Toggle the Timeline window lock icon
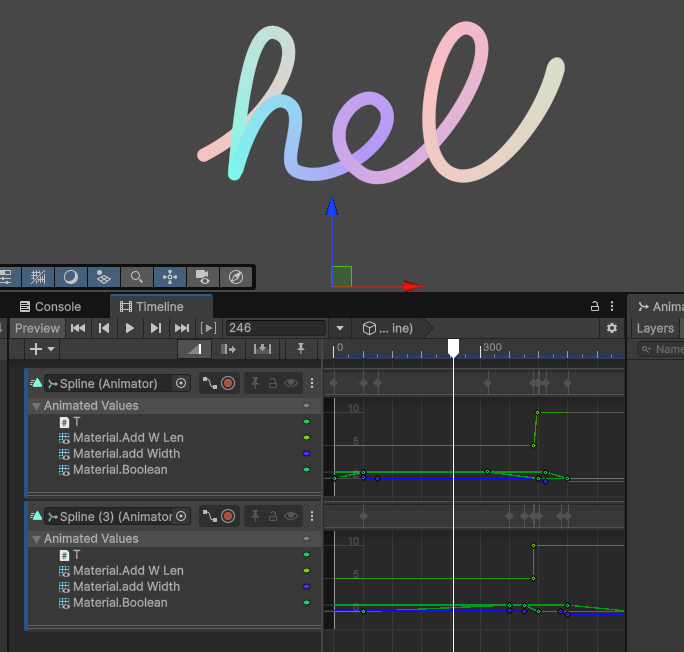 point(594,307)
